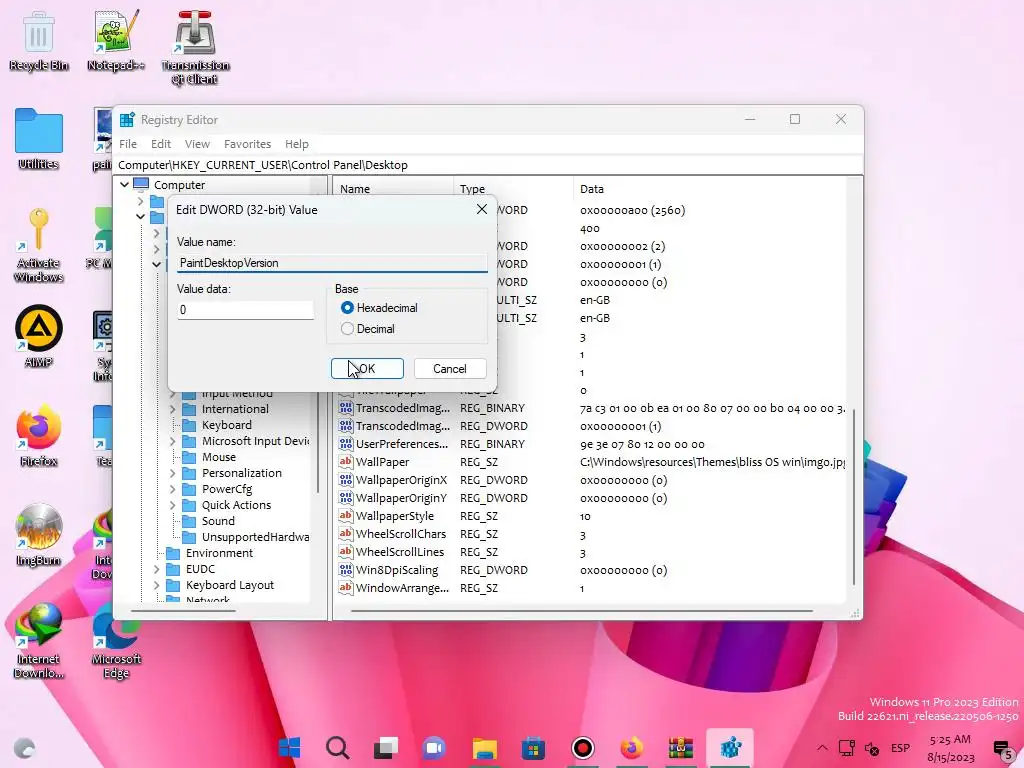Viewport: 1024px width, 768px height.
Task: Open Internet Download Manager desktop shortcut
Action: (39, 640)
